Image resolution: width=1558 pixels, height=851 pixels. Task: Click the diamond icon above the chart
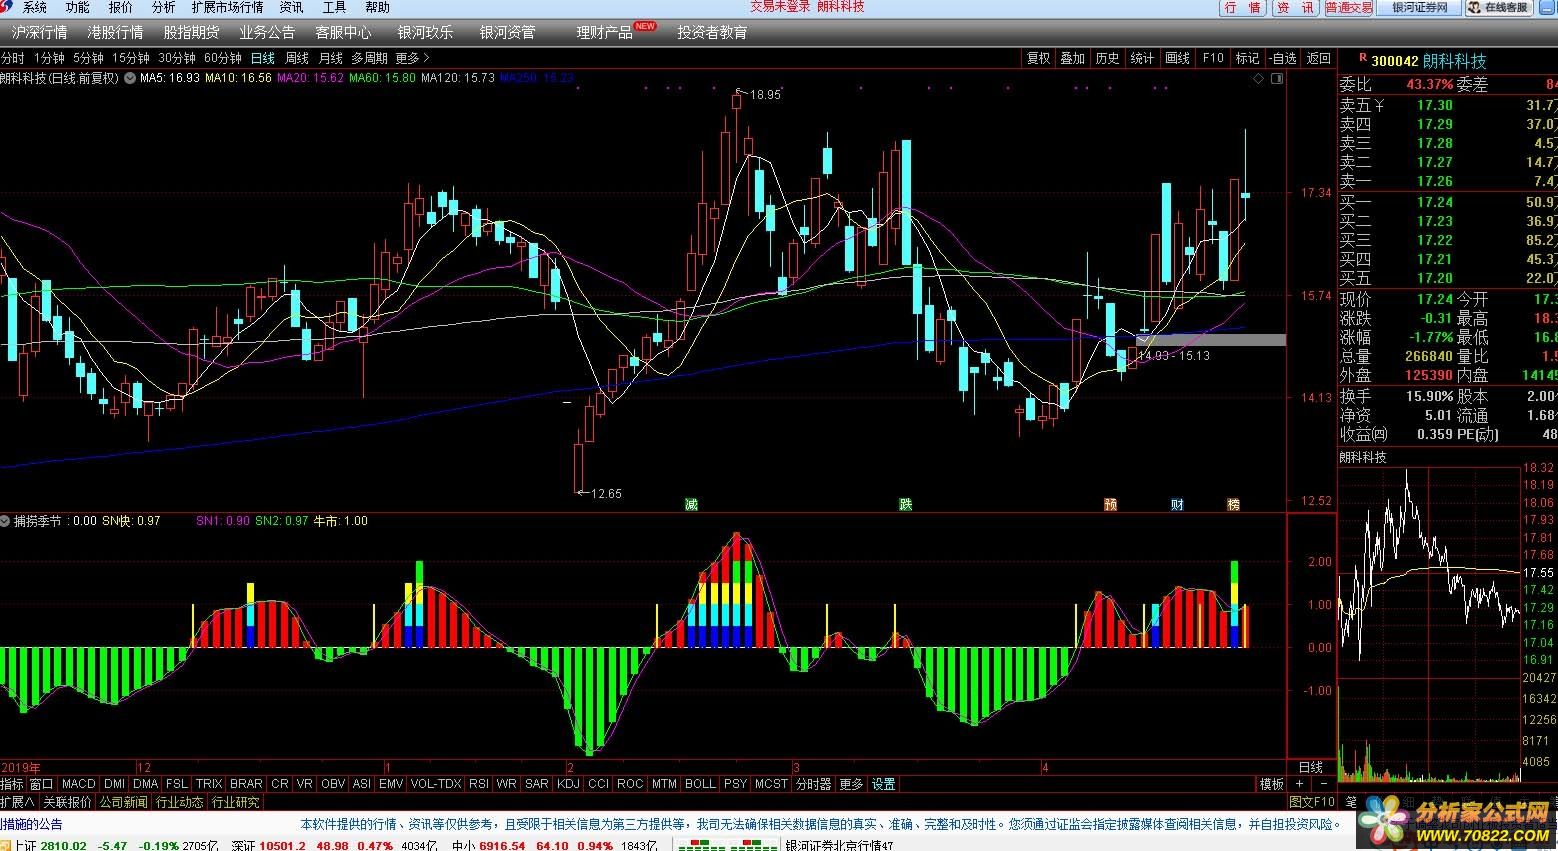(x=1257, y=77)
